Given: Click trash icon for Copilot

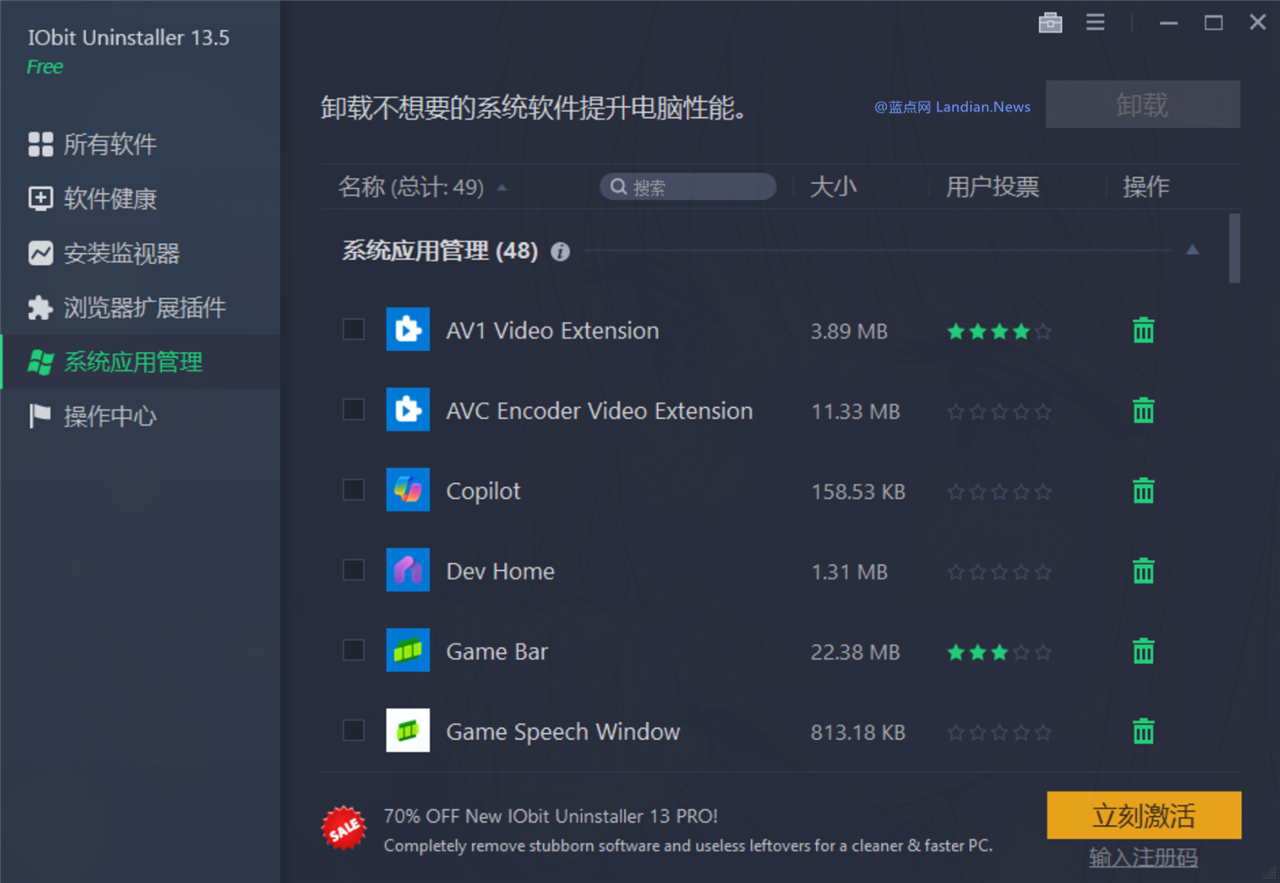Looking at the screenshot, I should pyautogui.click(x=1143, y=490).
